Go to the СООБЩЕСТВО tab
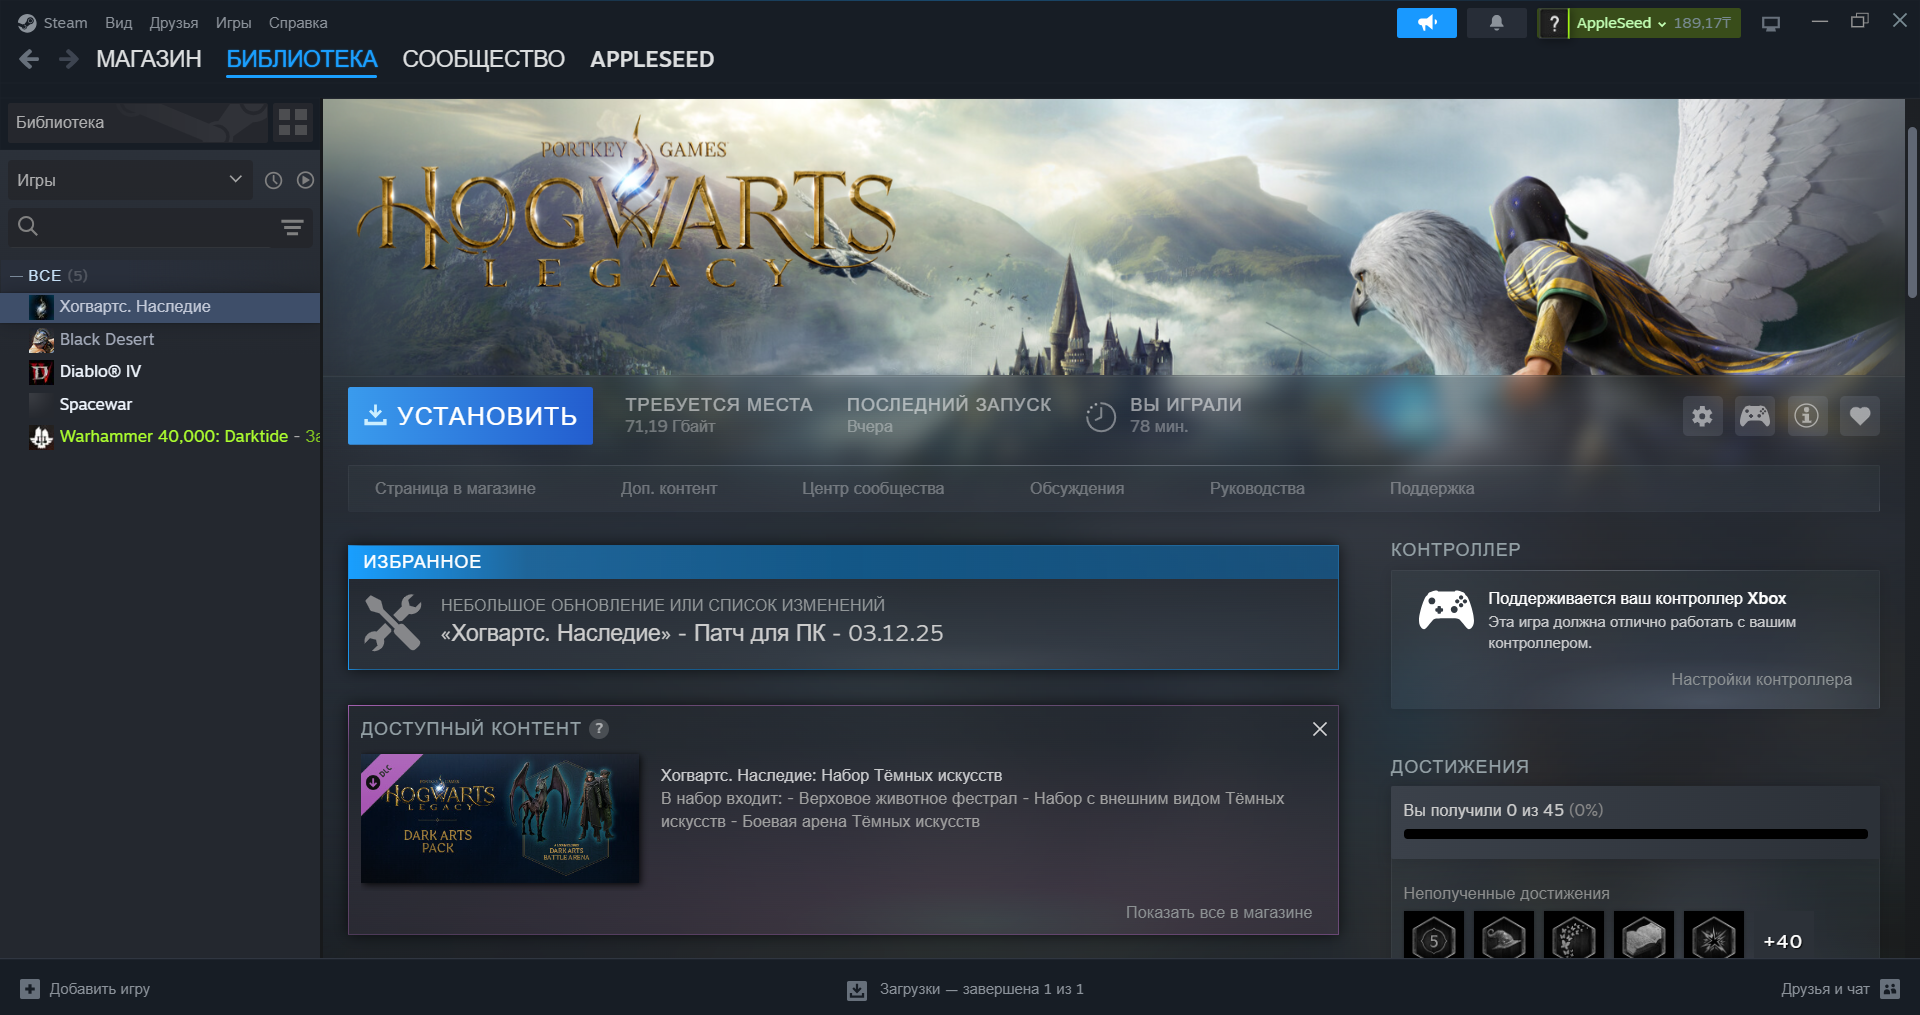Screen dimensions: 1920x1015 484,60
